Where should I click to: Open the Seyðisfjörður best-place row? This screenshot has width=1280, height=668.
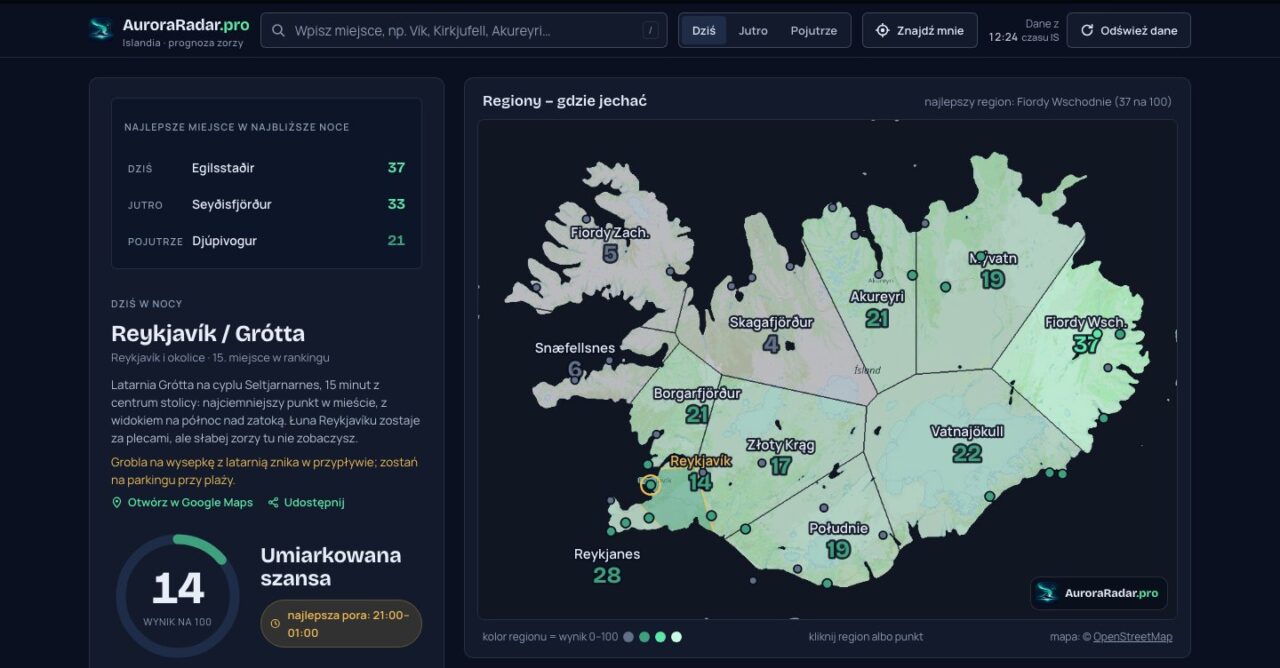click(x=266, y=204)
